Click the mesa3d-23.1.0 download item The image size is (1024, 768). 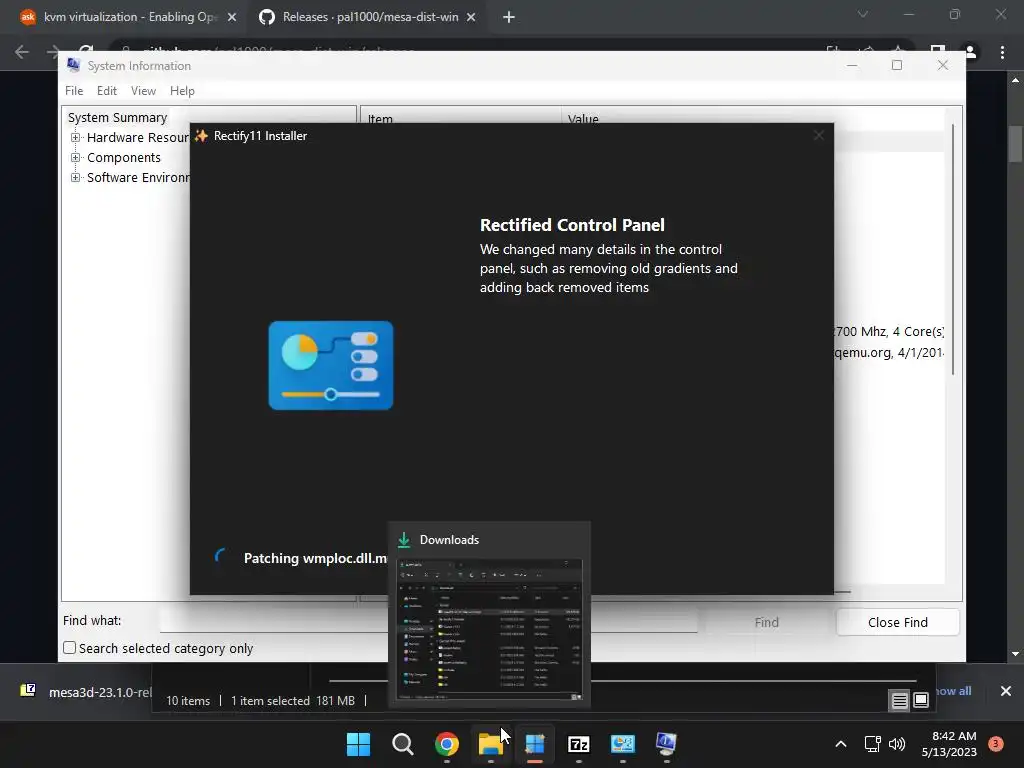click(x=86, y=692)
